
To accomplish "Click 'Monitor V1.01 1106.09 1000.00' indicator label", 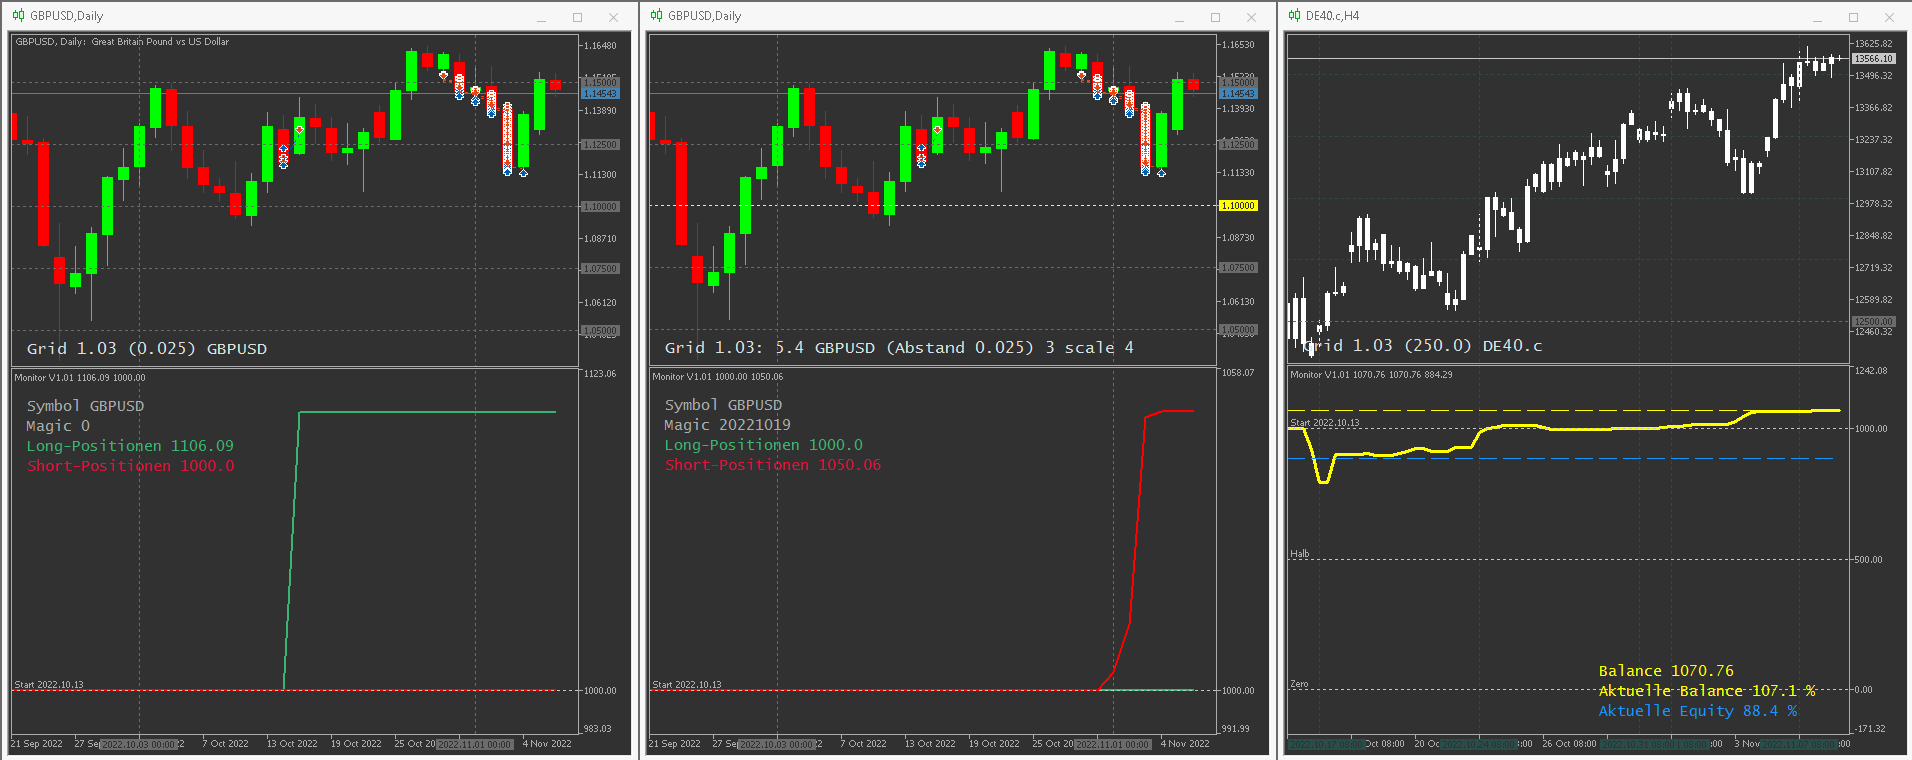I will (x=80, y=378).
